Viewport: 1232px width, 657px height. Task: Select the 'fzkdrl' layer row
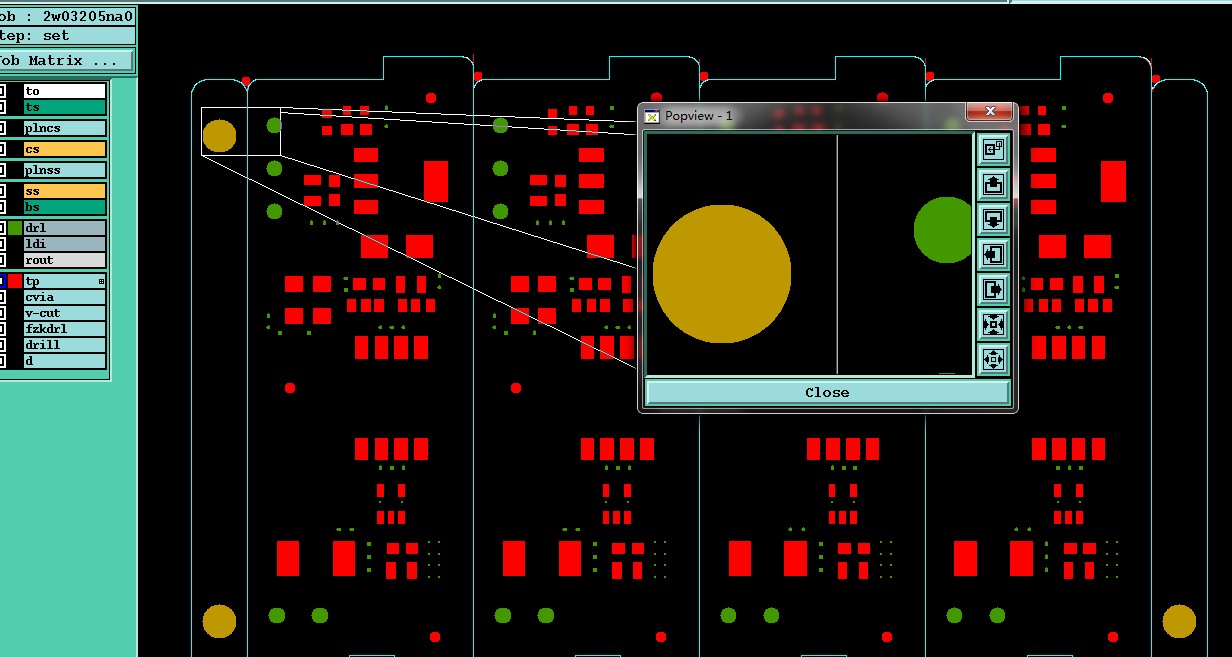click(x=64, y=329)
